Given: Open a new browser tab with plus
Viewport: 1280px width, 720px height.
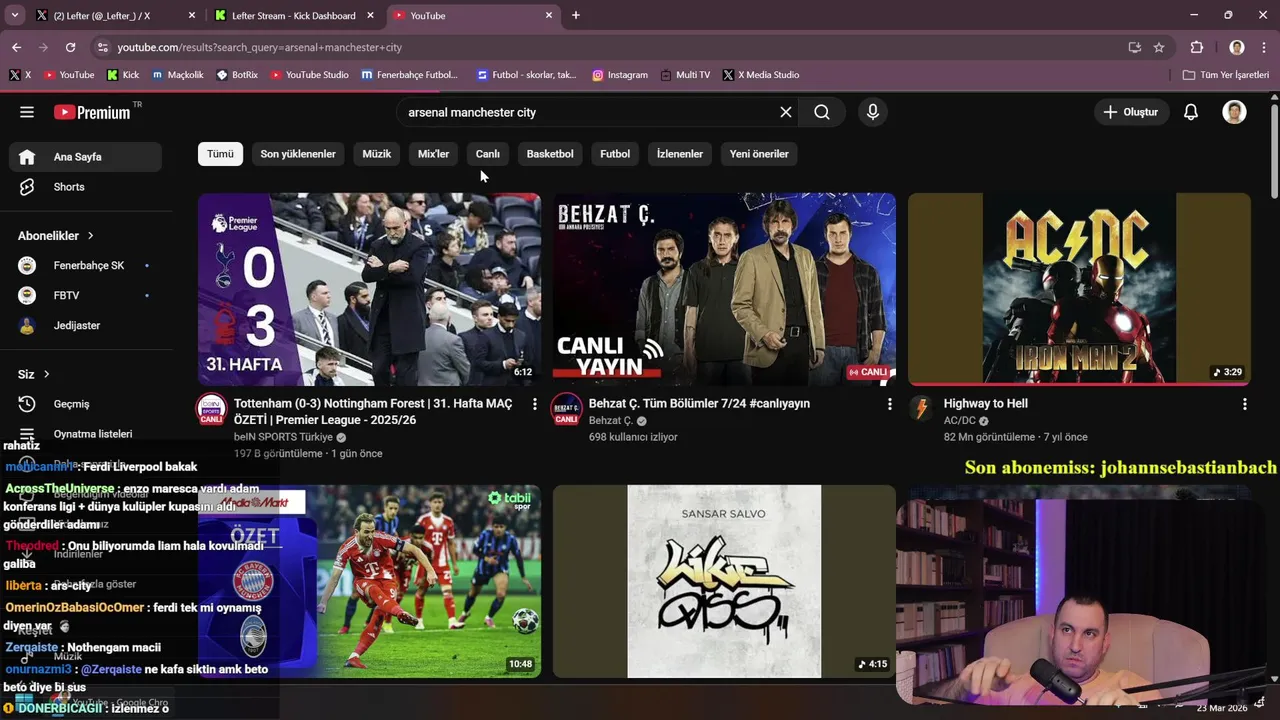Looking at the screenshot, I should pos(576,15).
